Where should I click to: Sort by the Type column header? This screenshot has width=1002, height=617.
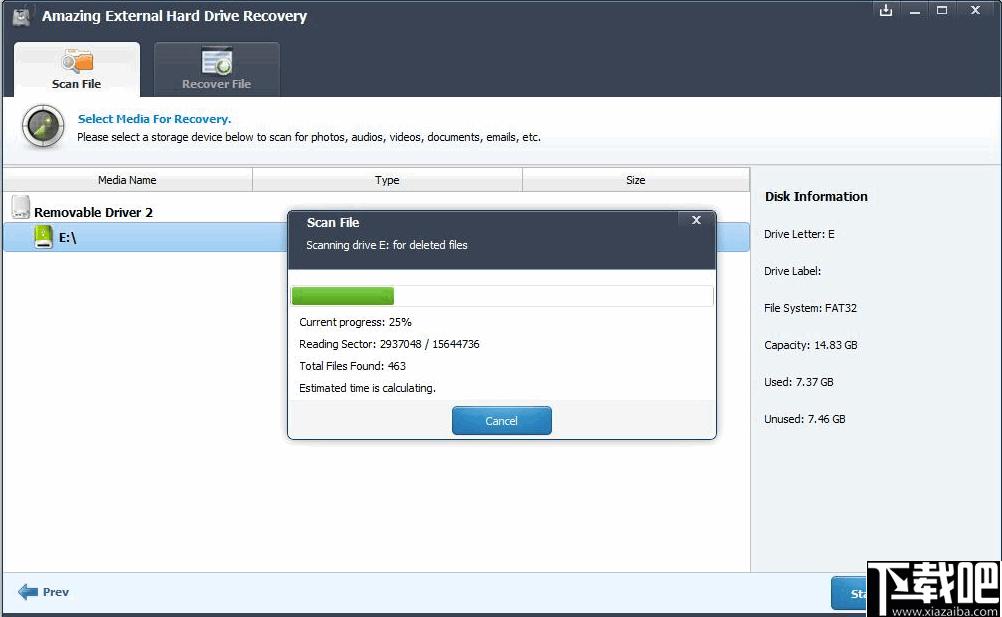(387, 180)
